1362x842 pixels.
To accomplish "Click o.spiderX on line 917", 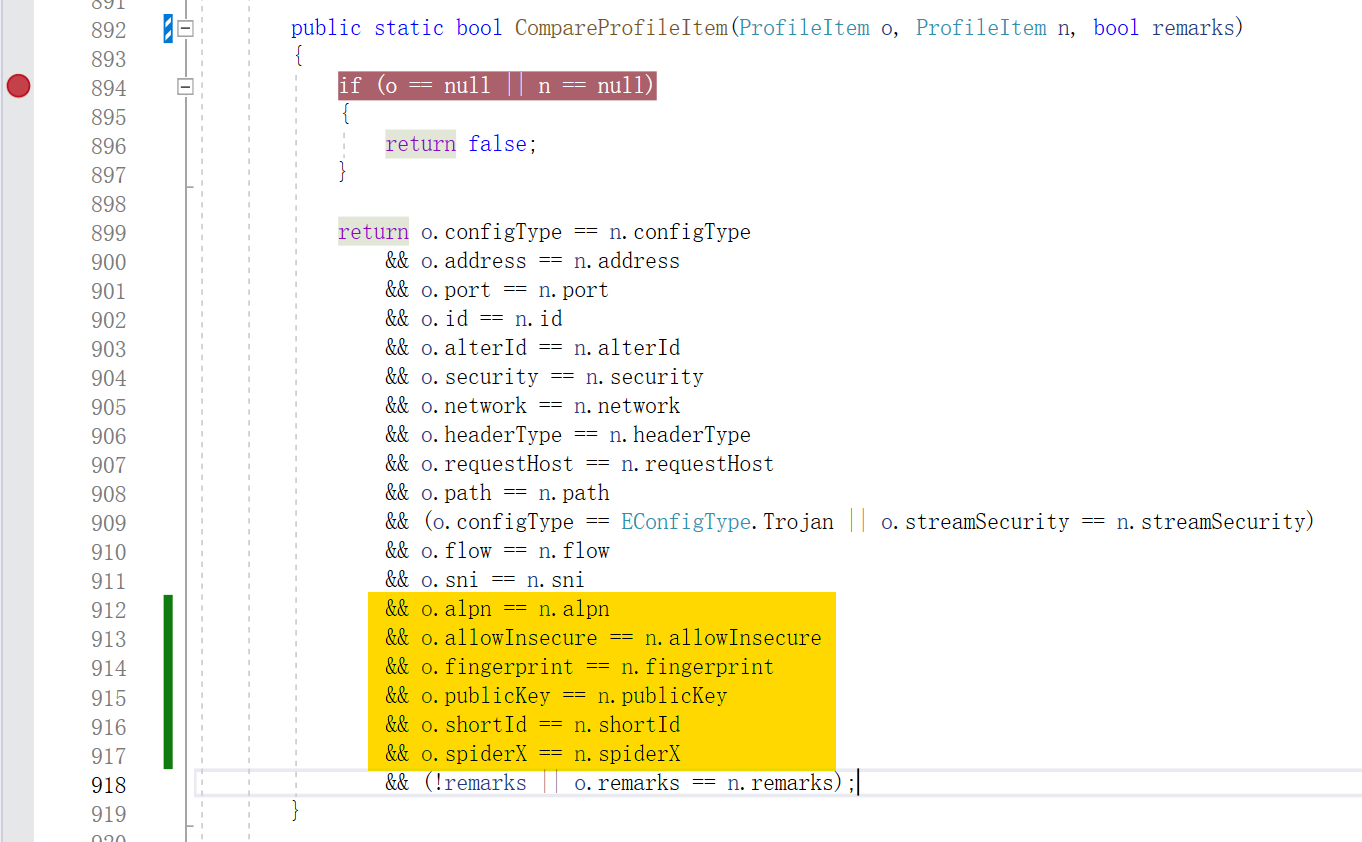I will 473,754.
